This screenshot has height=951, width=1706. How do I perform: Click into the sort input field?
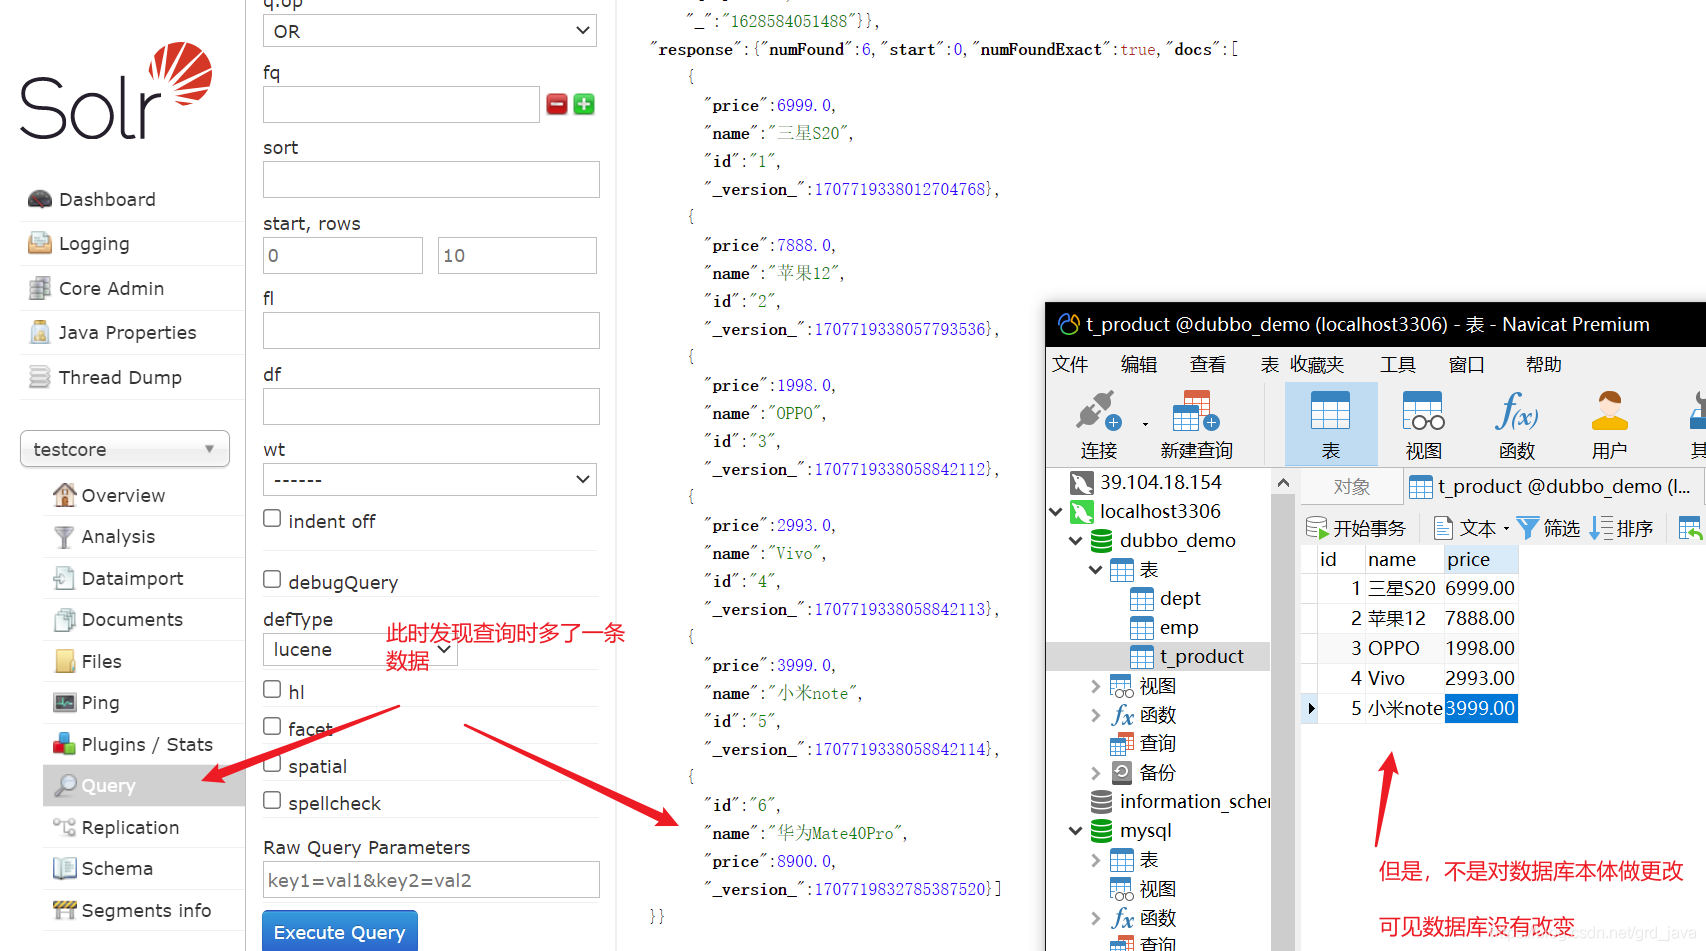pos(431,180)
